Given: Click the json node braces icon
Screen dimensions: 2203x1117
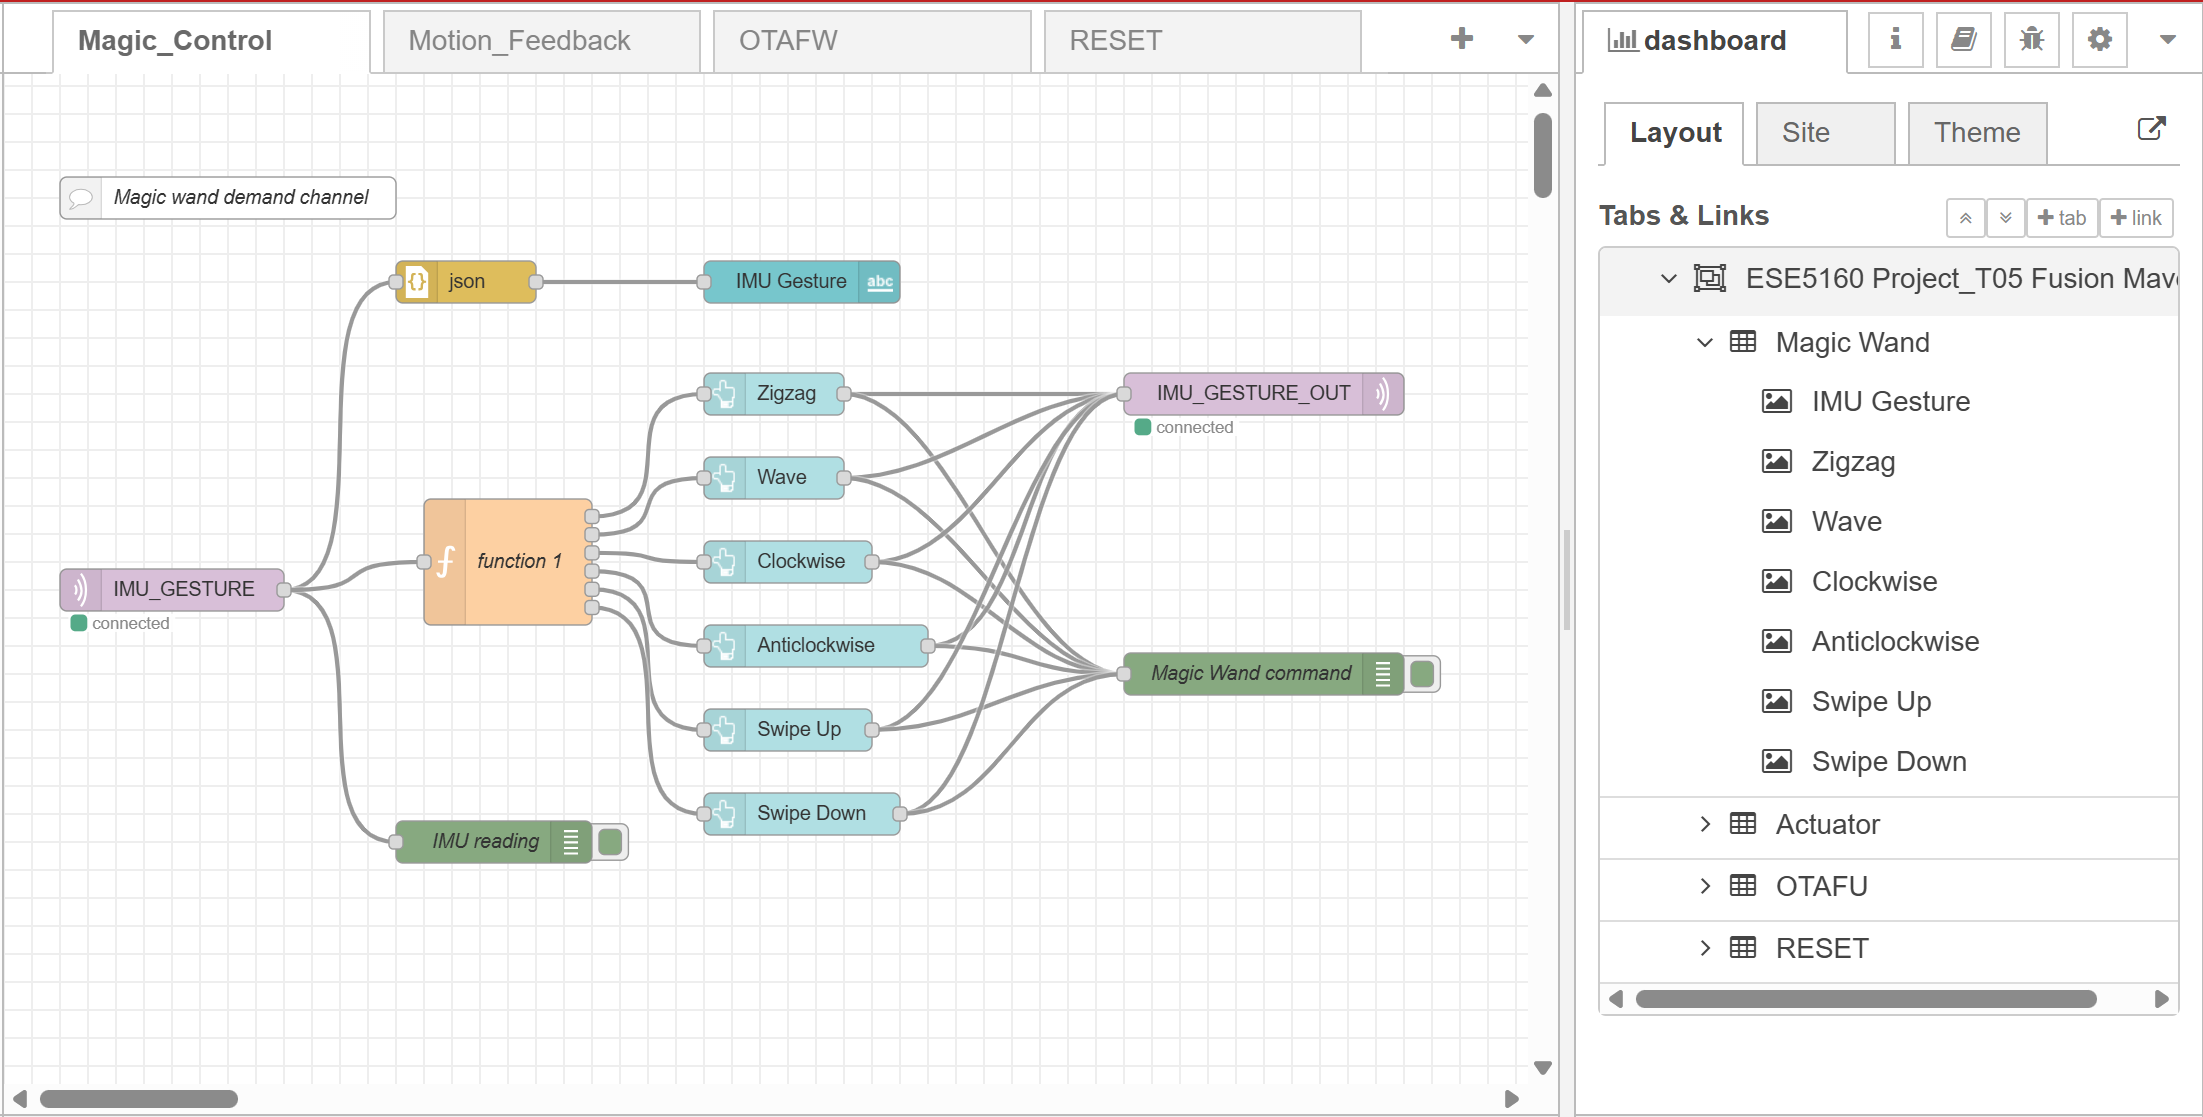Looking at the screenshot, I should point(418,282).
